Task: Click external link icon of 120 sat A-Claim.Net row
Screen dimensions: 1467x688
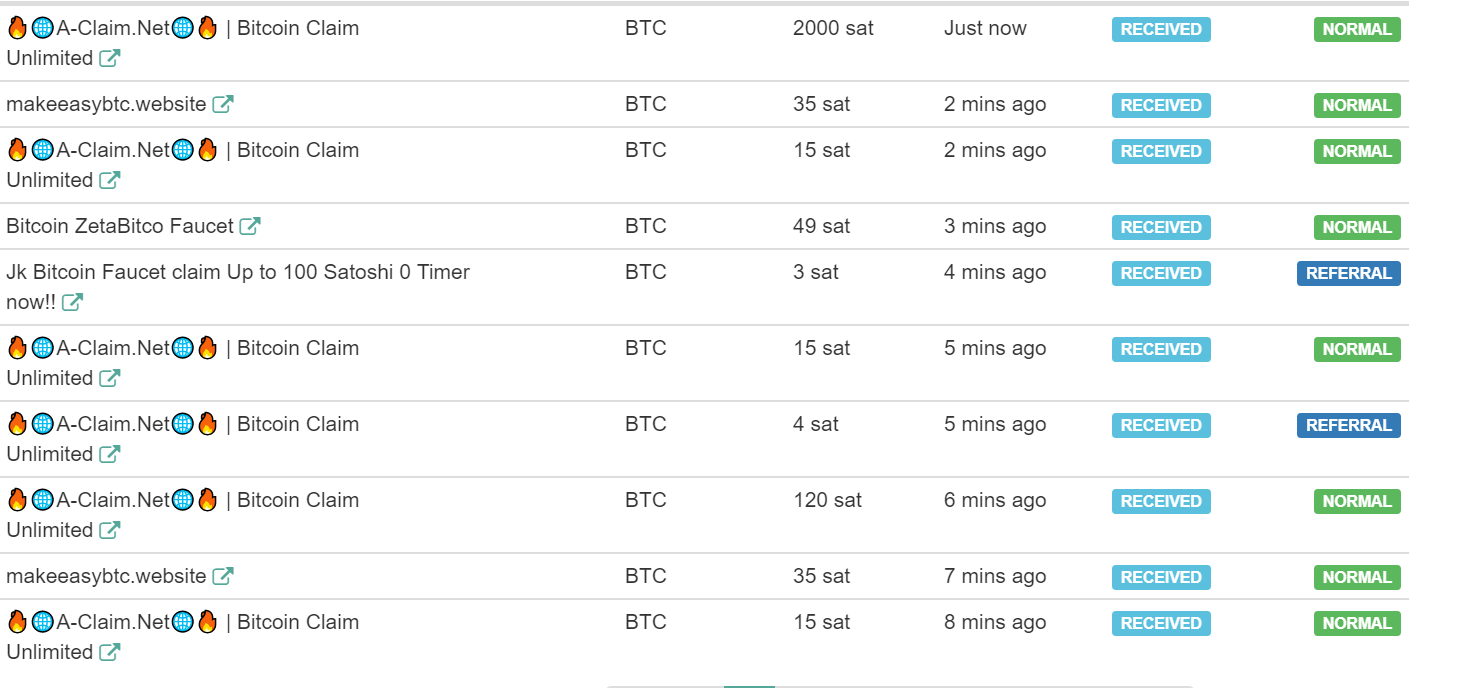Action: pos(110,530)
